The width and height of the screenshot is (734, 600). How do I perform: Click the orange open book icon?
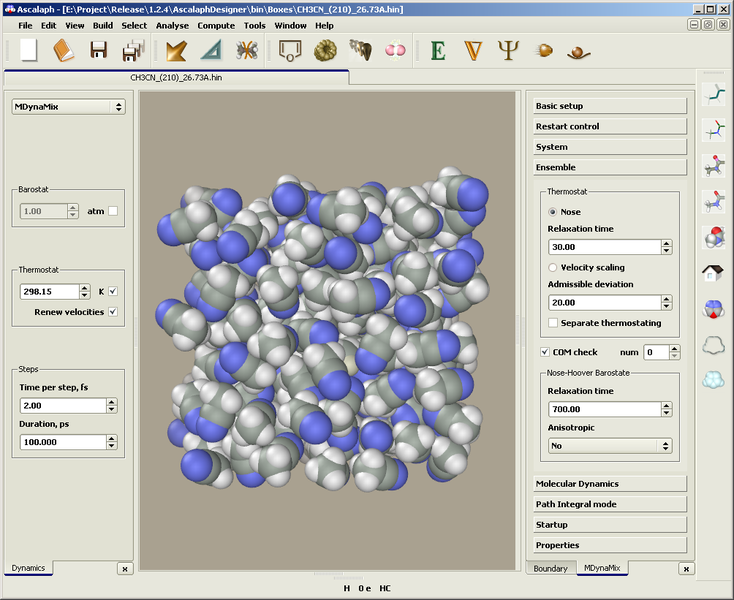pos(64,51)
